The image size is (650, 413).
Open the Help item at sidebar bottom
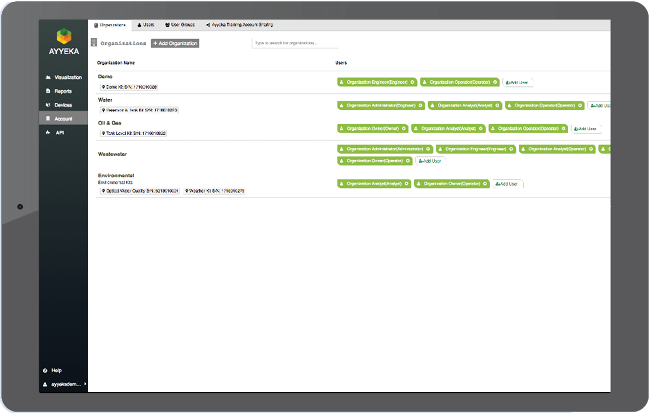[55, 370]
